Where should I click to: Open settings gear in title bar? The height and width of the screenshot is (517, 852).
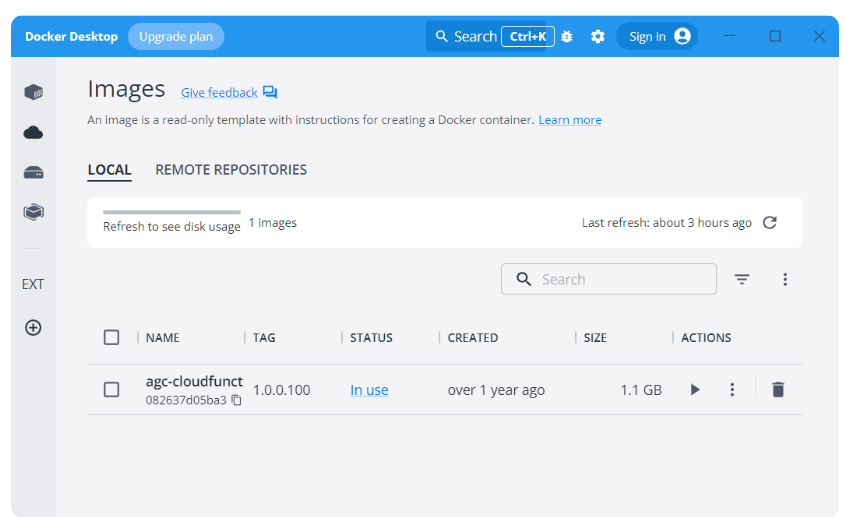coord(598,36)
